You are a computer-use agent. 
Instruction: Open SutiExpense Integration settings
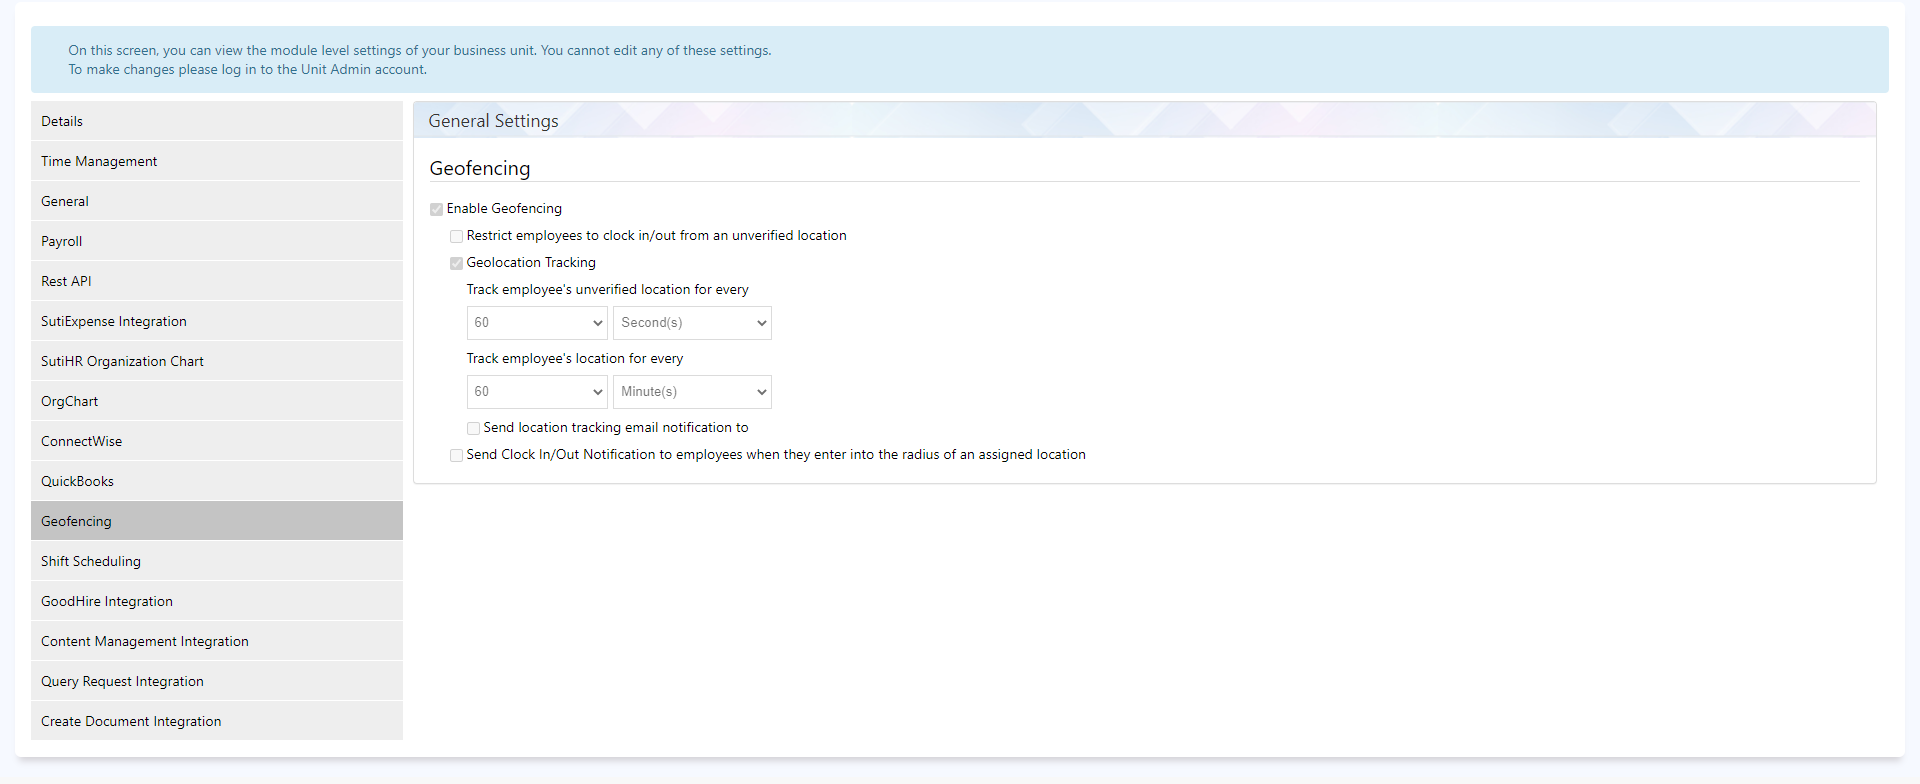(114, 321)
